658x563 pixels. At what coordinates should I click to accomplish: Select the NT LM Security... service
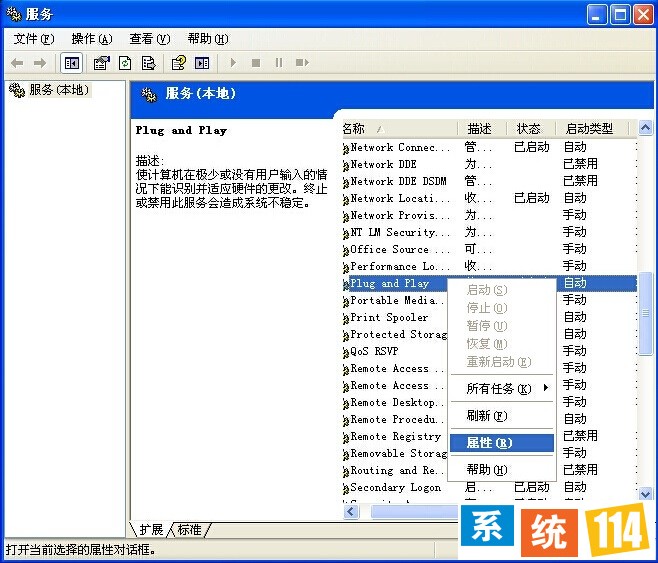click(x=489, y=232)
